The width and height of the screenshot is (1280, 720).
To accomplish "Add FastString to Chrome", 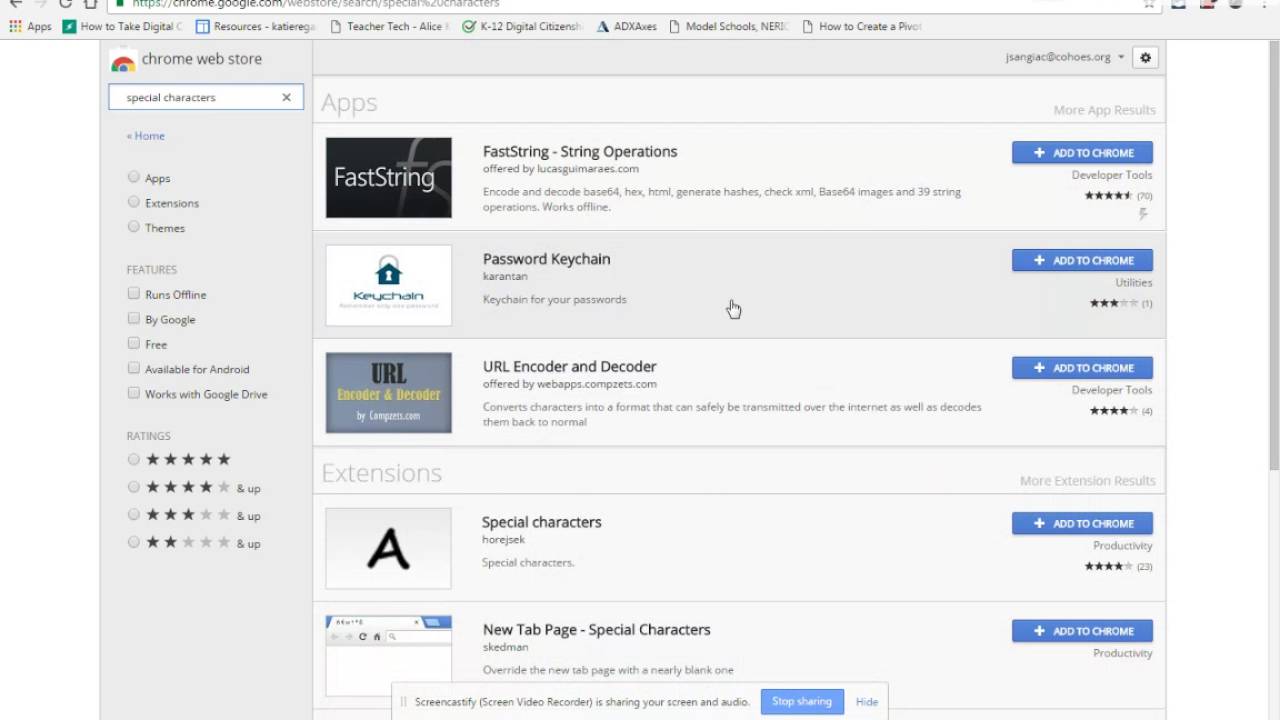I will pyautogui.click(x=1082, y=152).
